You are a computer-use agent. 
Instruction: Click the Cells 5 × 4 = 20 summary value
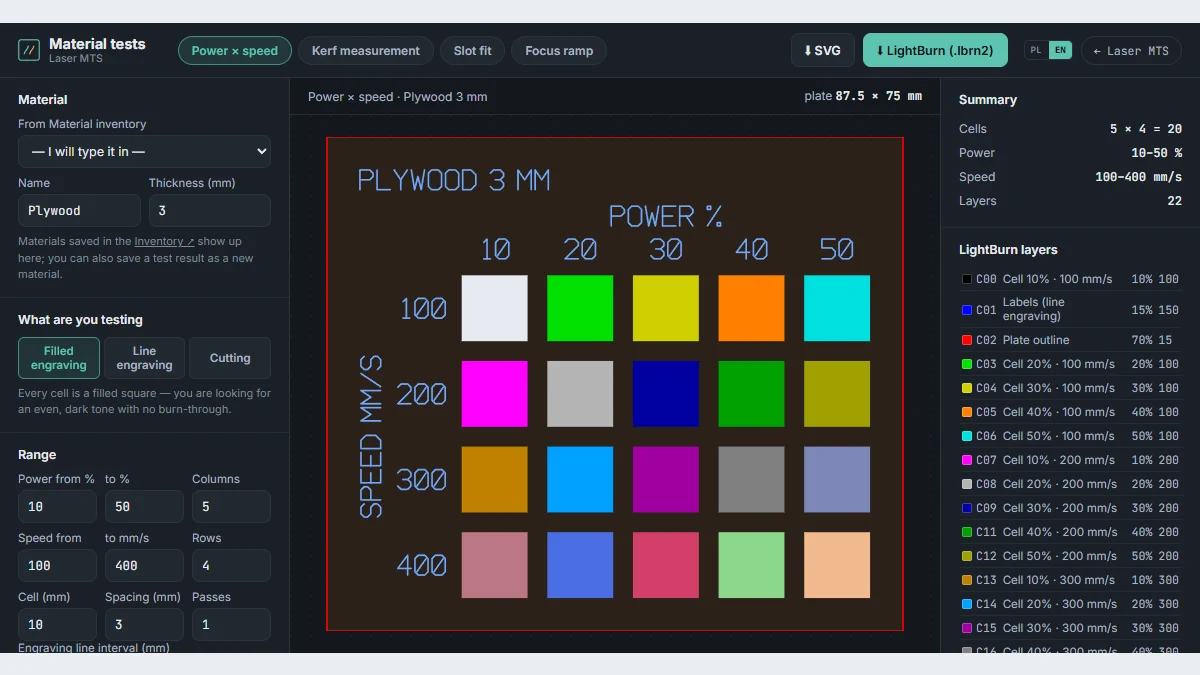tap(1145, 129)
